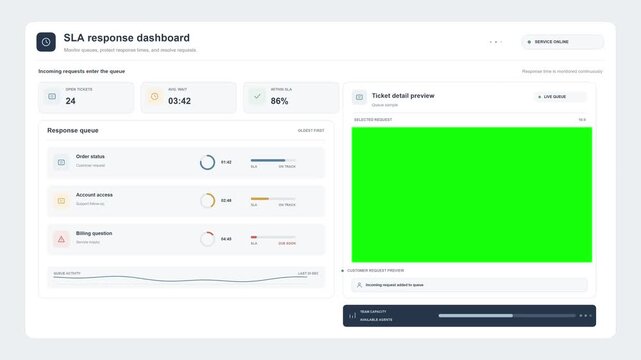Click the Order status SLA progress bar

(273, 160)
